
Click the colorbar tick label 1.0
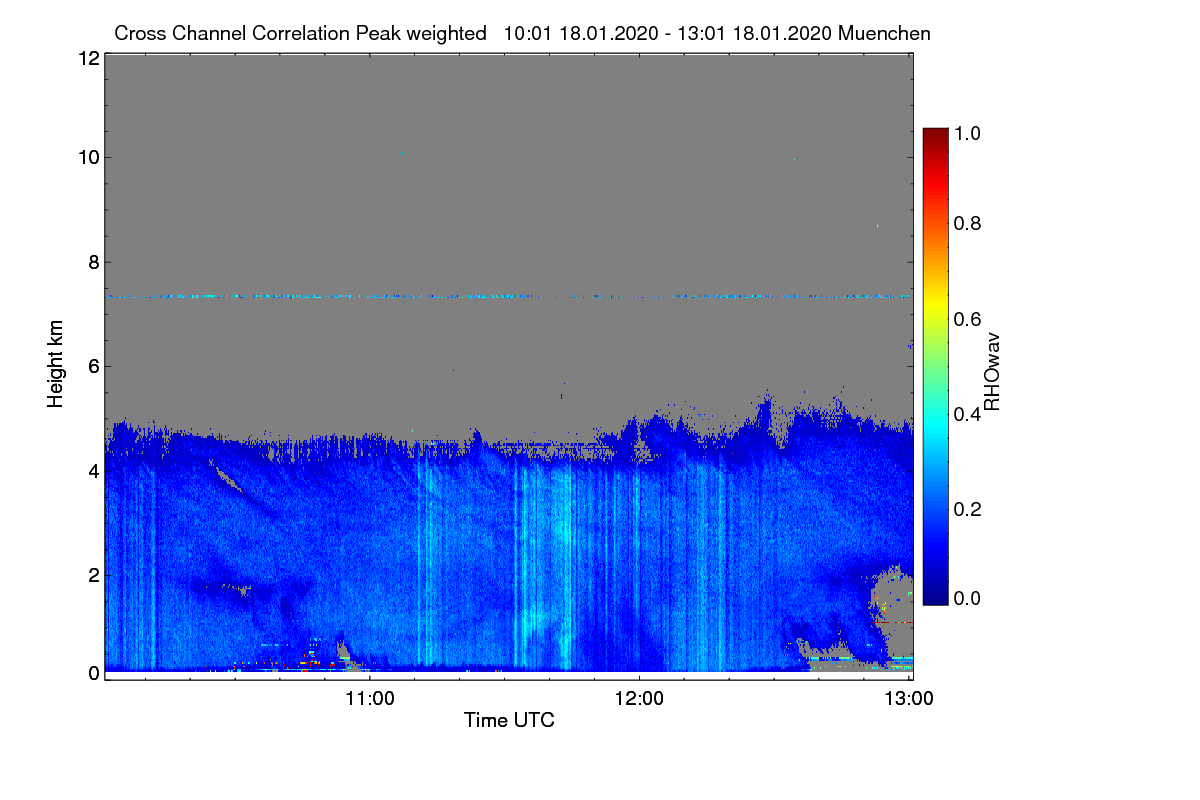click(x=968, y=131)
